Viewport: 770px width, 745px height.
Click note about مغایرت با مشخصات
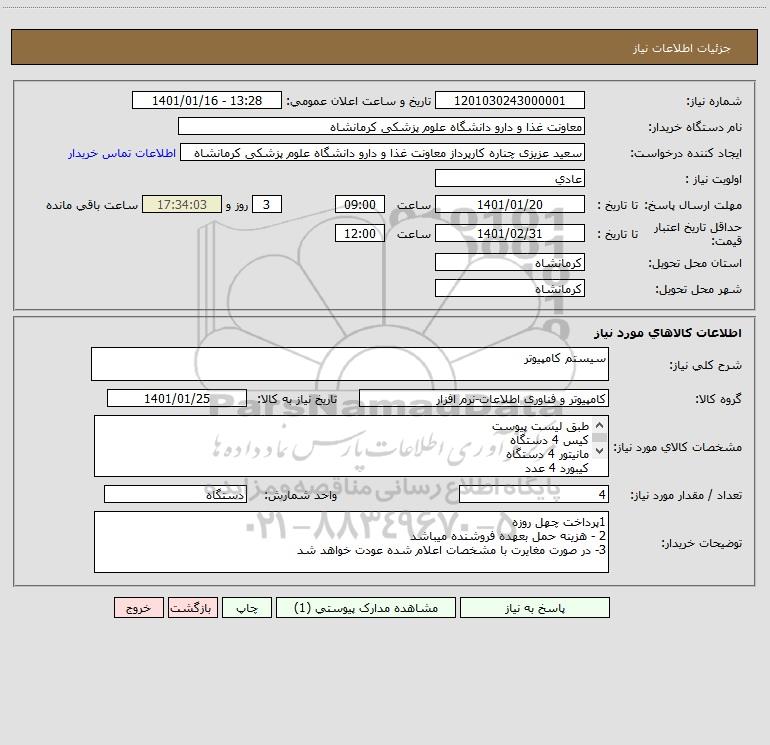click(x=451, y=550)
